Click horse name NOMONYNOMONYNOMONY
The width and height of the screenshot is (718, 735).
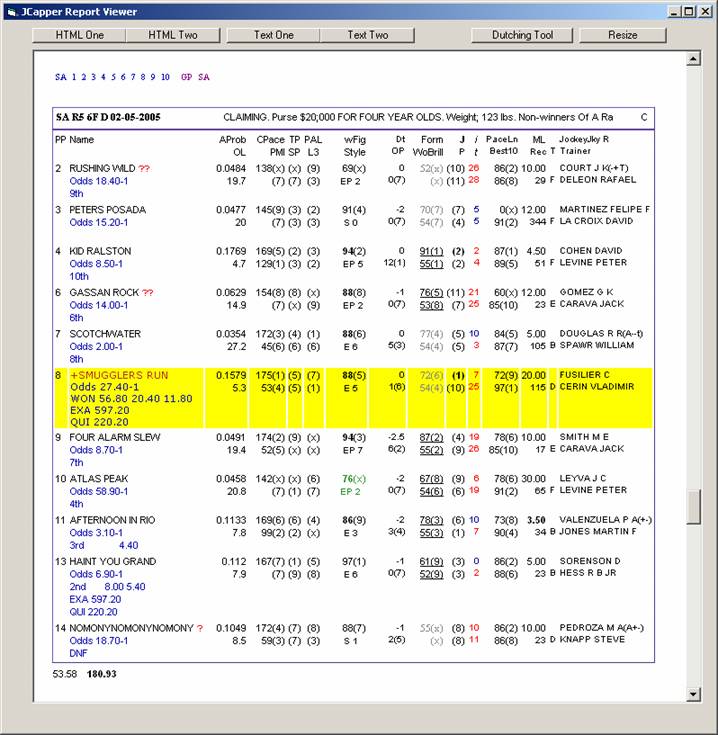[x=131, y=628]
